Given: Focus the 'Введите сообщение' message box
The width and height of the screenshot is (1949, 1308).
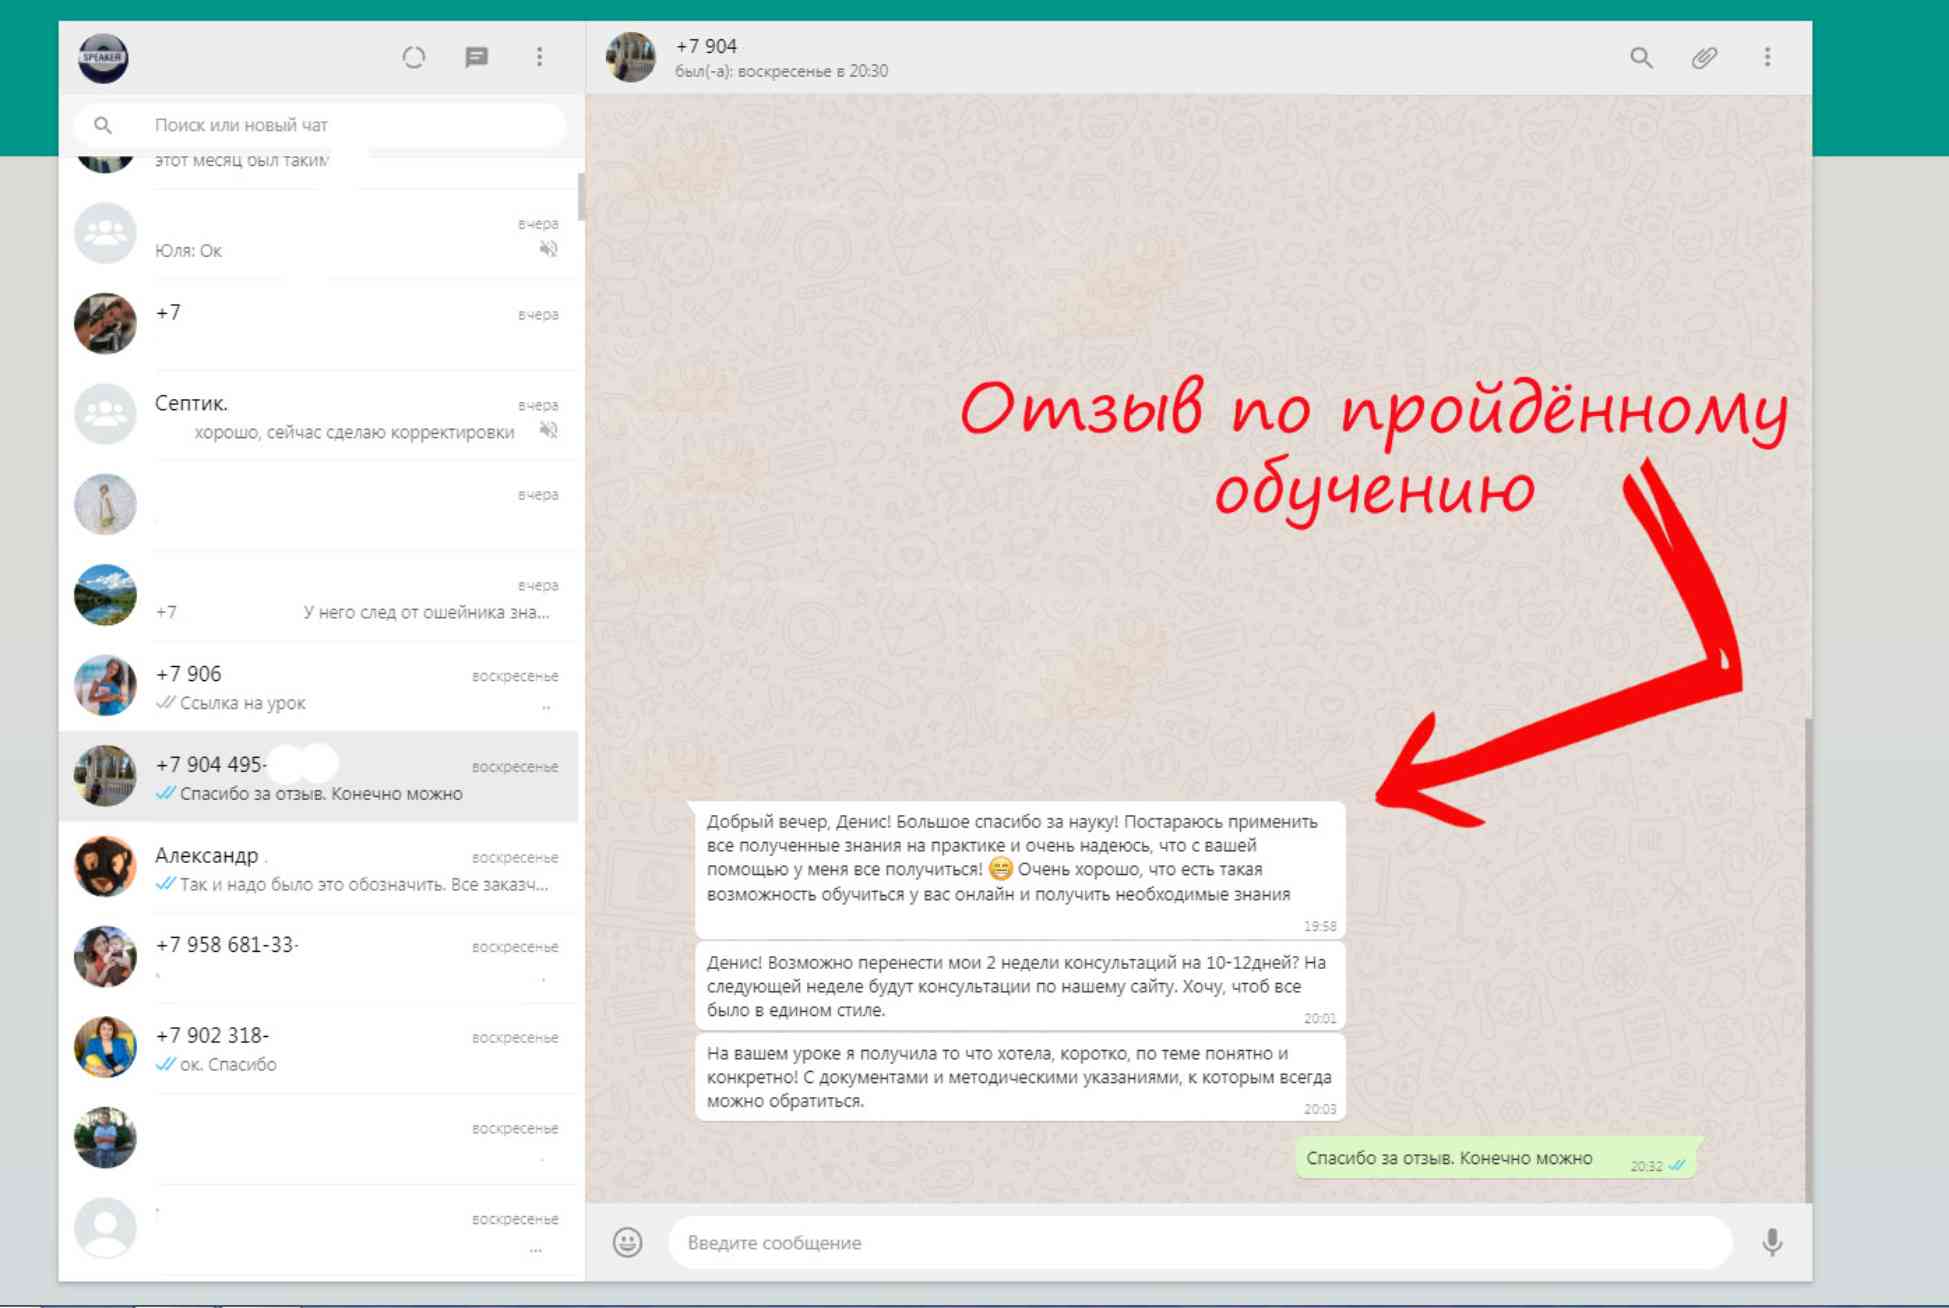Looking at the screenshot, I should coord(1200,1242).
